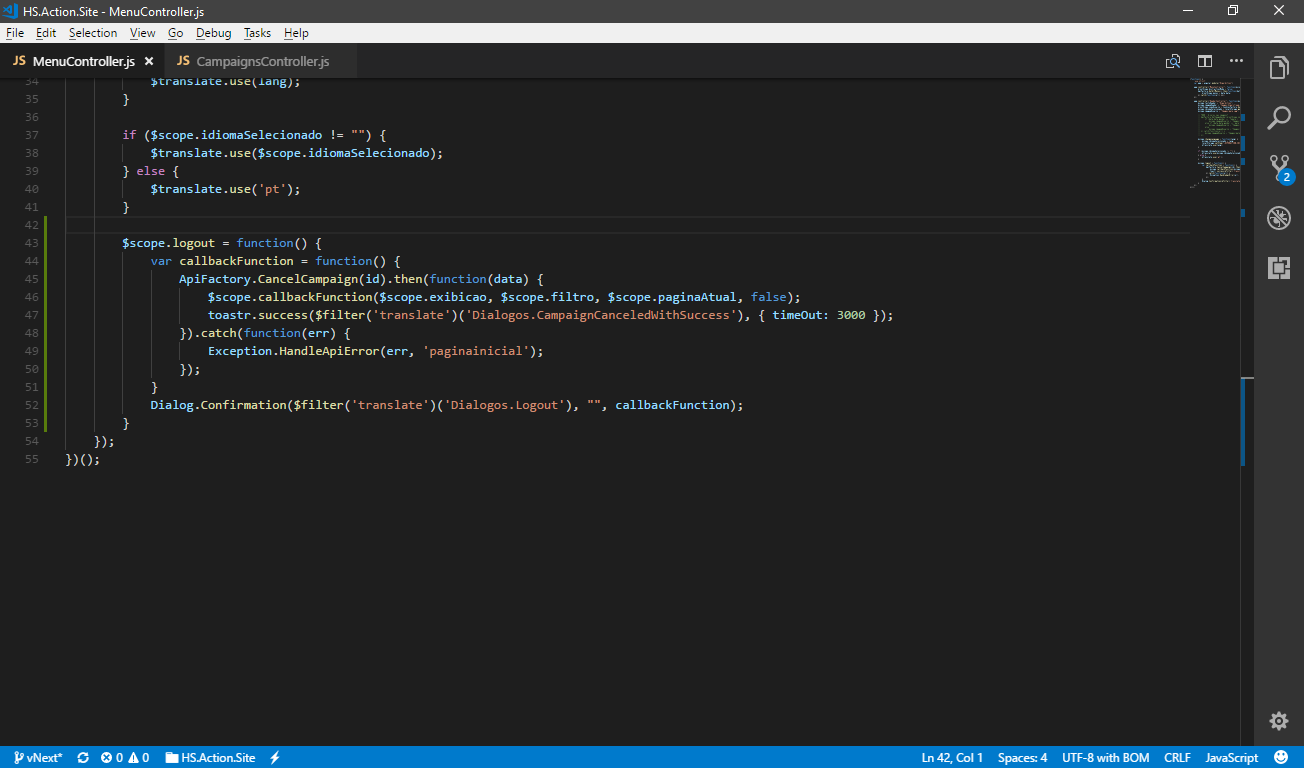Open problems via errors and warnings counter
The image size is (1304, 768).
coord(125,758)
